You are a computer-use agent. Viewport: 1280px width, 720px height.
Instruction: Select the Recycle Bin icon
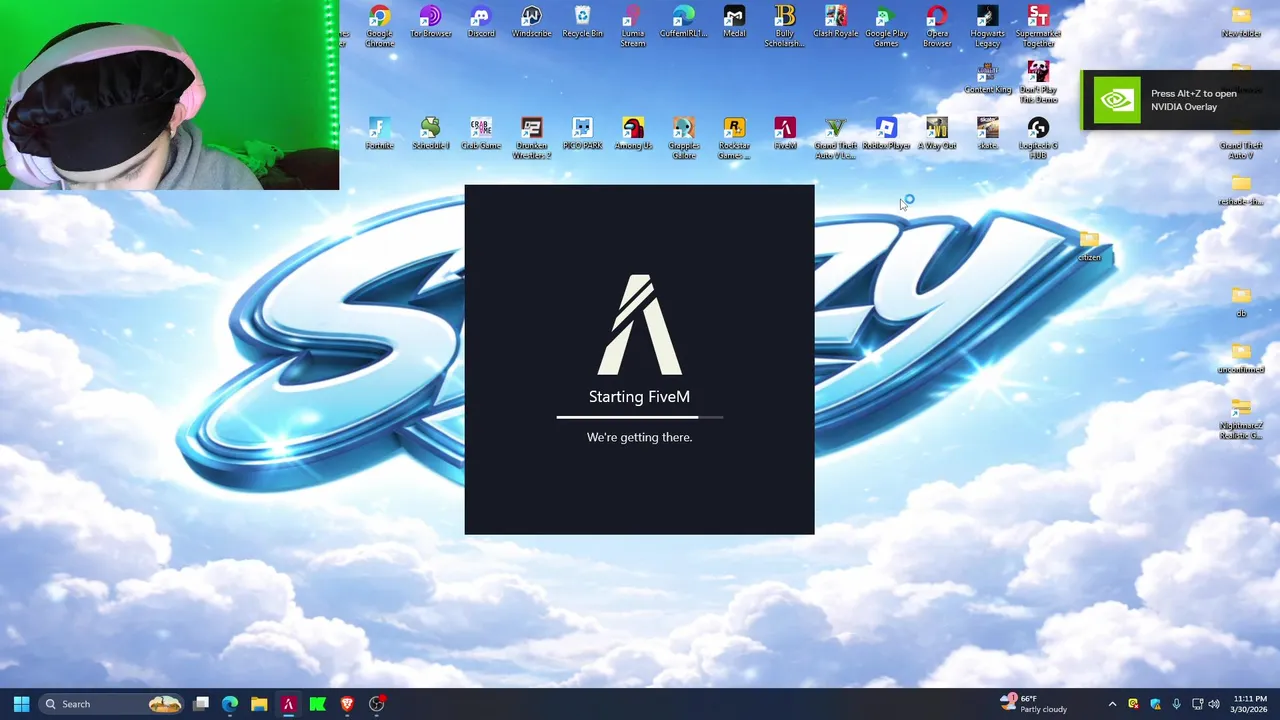(x=583, y=22)
